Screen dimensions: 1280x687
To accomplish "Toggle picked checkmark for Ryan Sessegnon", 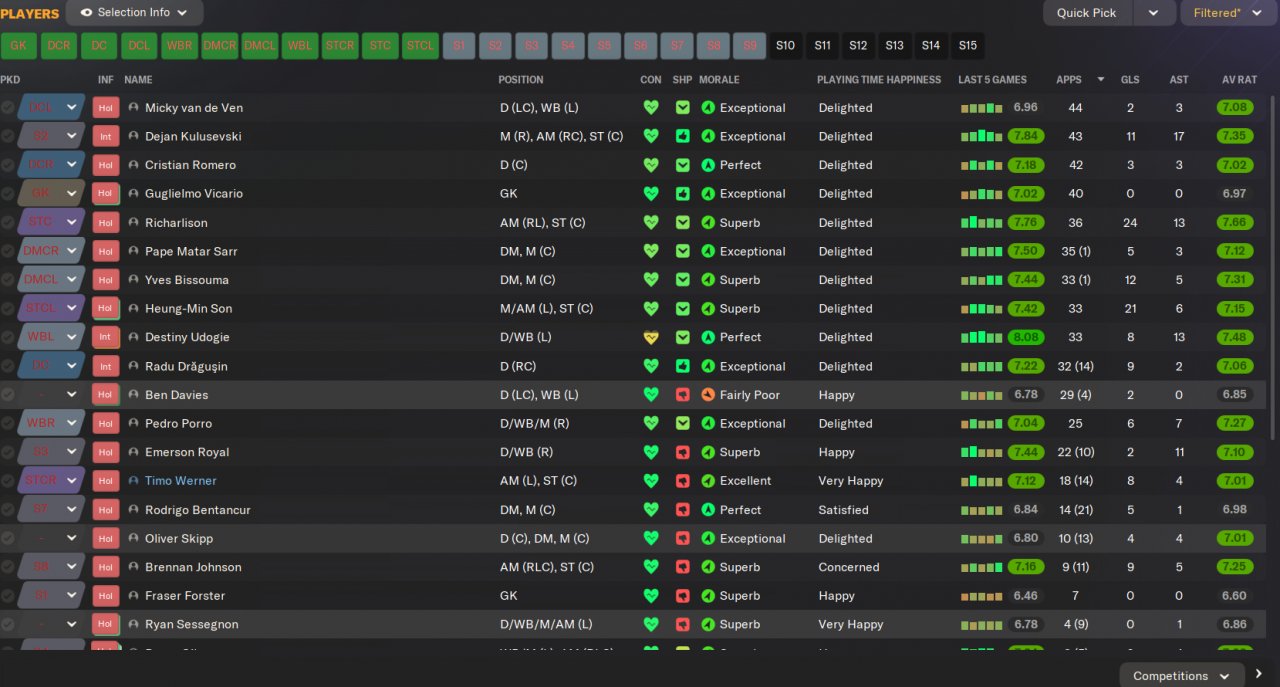I will 8,625.
